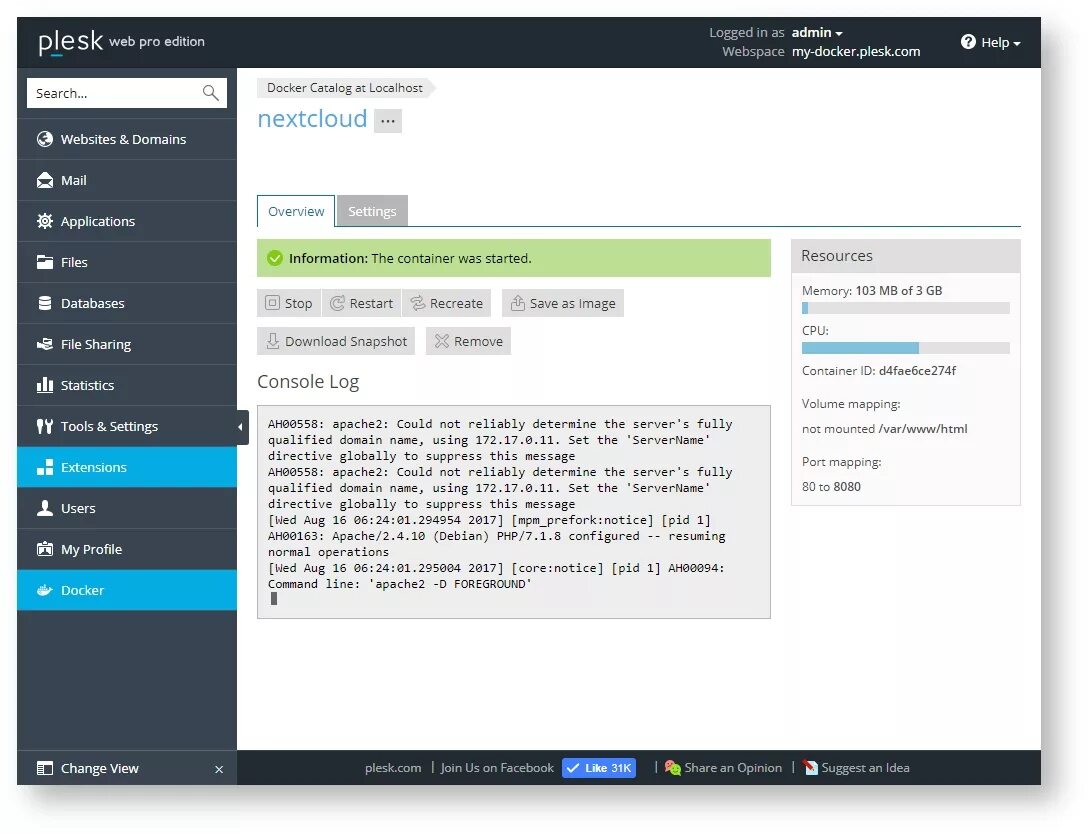Click the Facebook Like 31K button
Image resolution: width=1089 pixels, height=833 pixels.
click(599, 768)
